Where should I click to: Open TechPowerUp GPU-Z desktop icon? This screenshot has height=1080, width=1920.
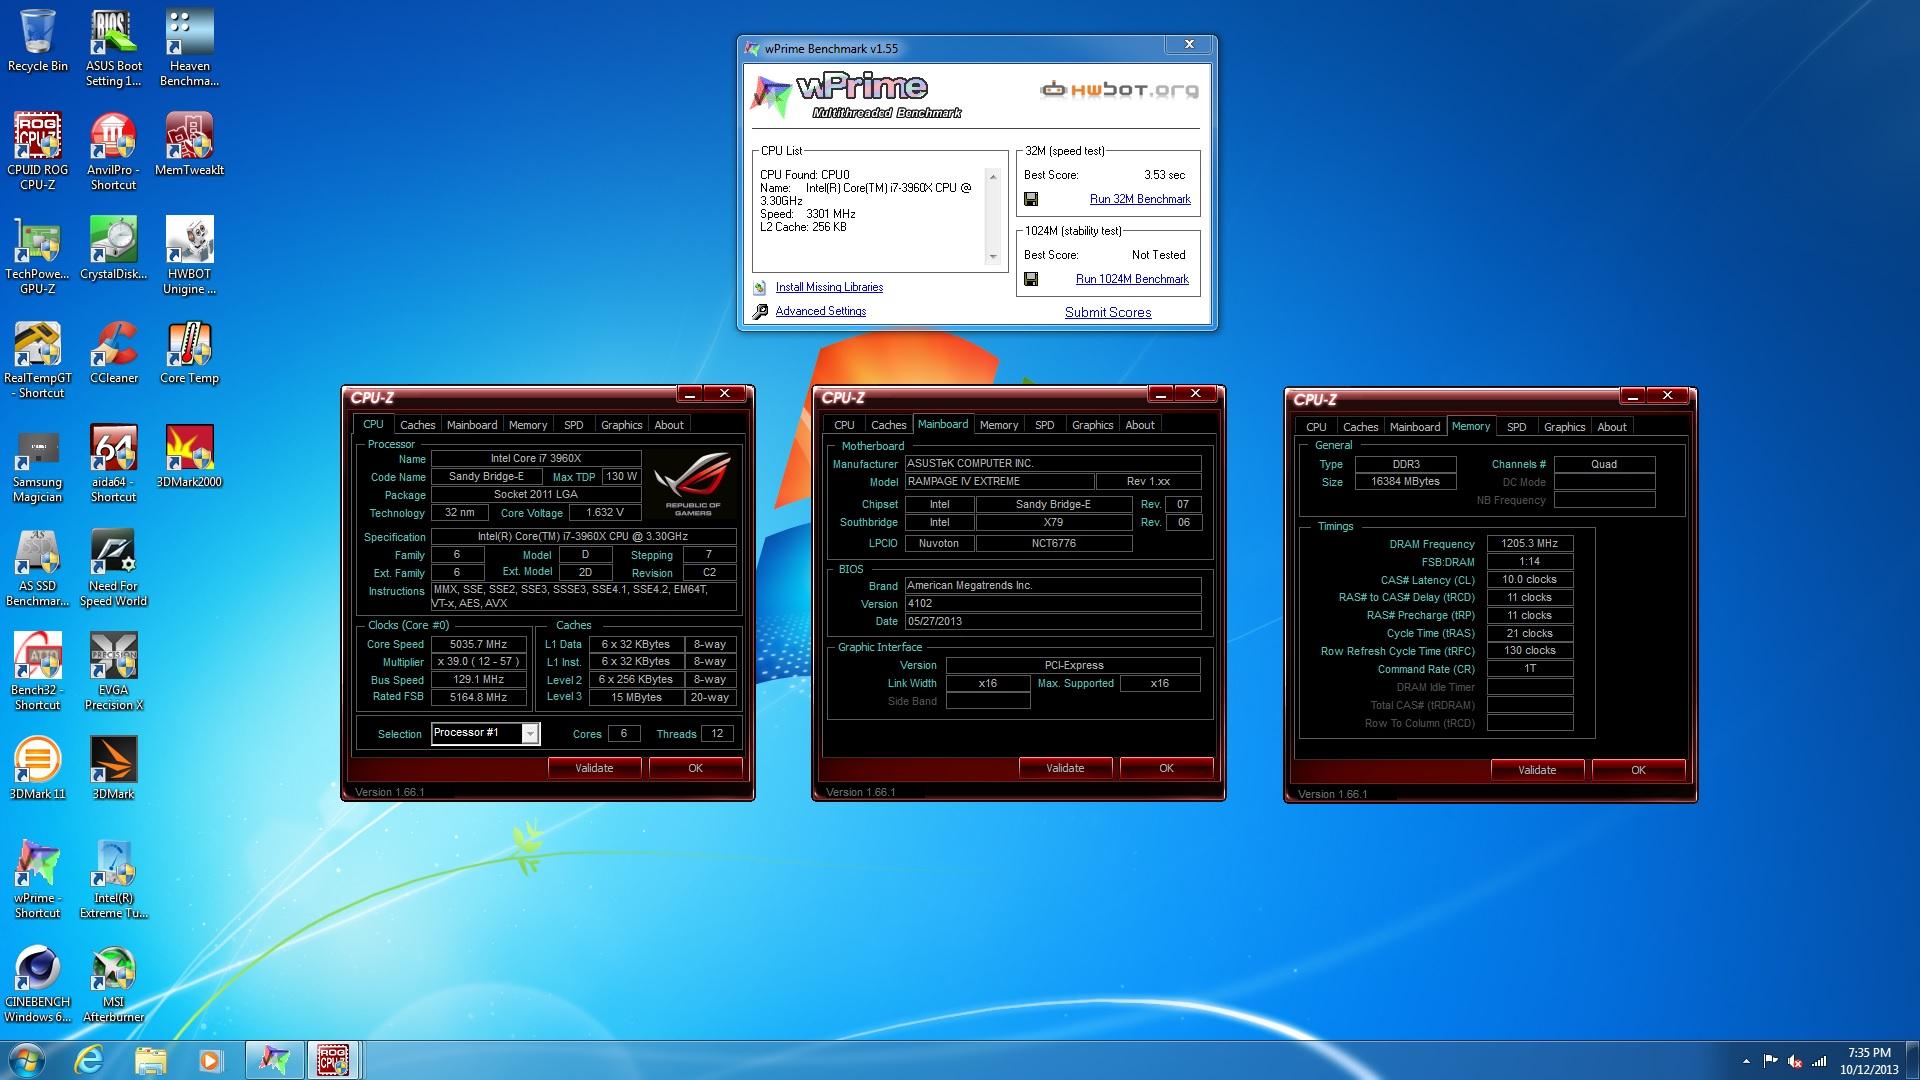point(38,255)
